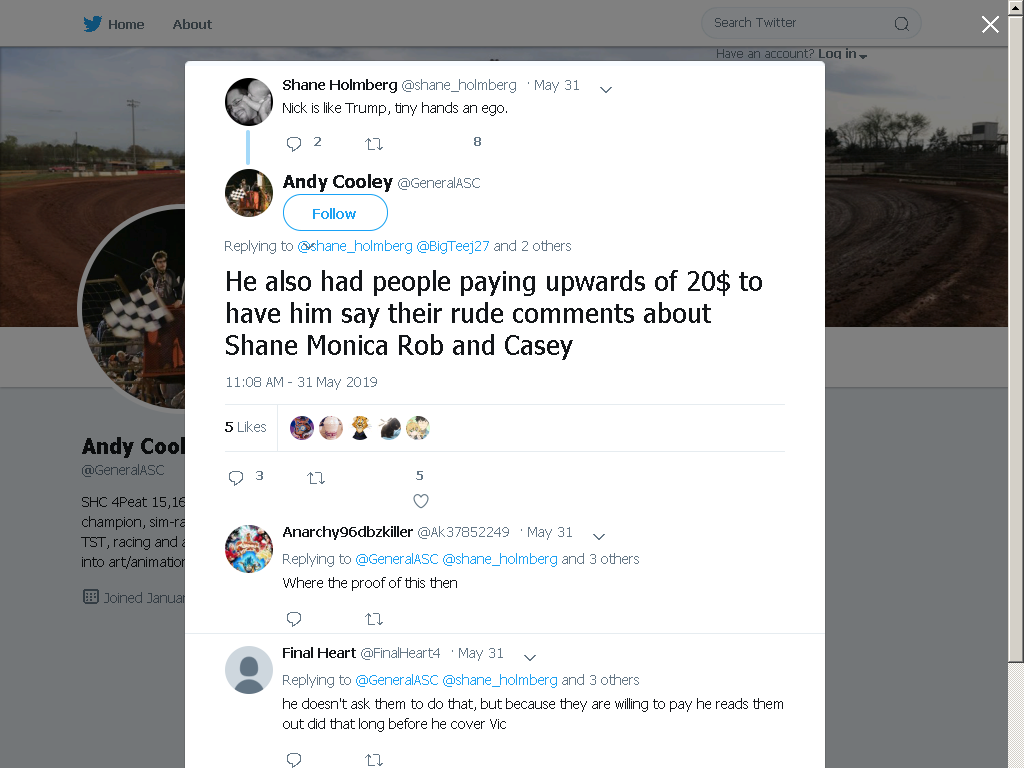Retweet Anarchy96dbzkiller's reply
Image resolution: width=1024 pixels, height=768 pixels.
[374, 618]
